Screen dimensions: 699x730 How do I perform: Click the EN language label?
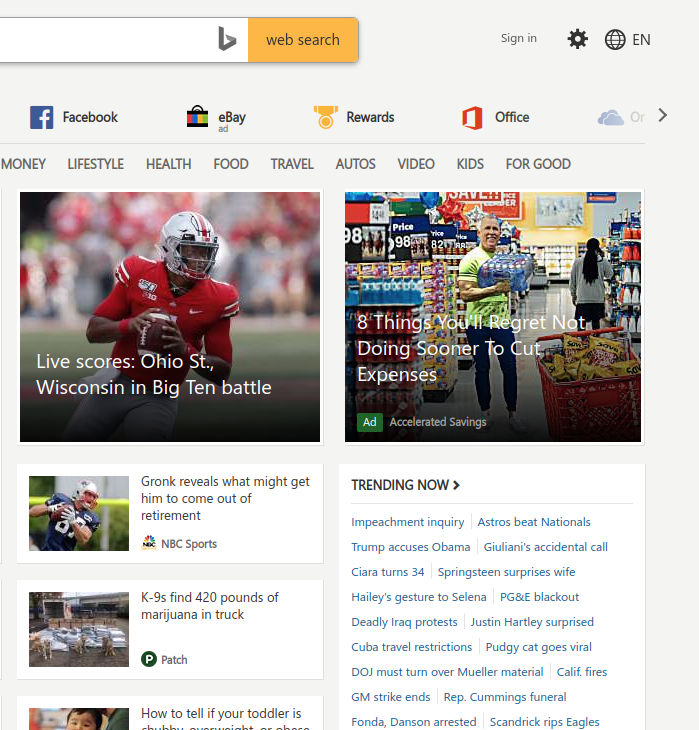point(641,40)
